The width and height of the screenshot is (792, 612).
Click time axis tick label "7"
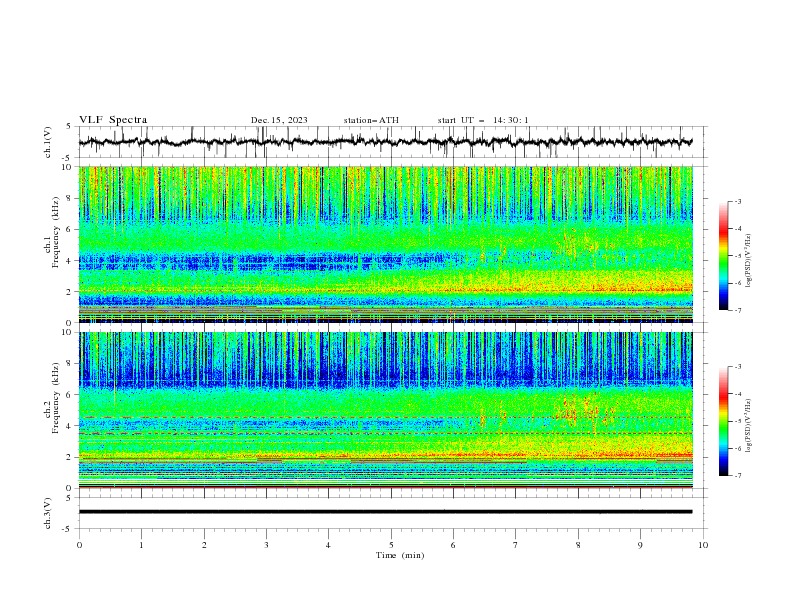[516, 545]
